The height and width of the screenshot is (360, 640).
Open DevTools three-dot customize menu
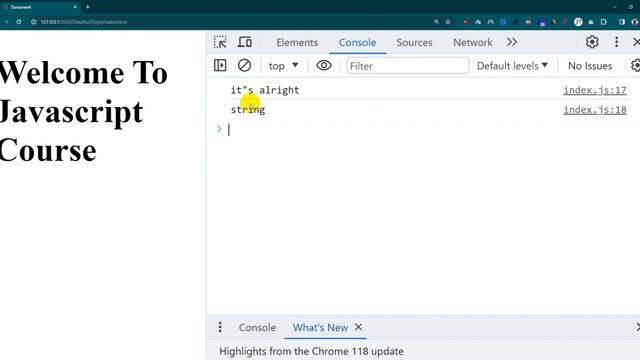coord(616,42)
